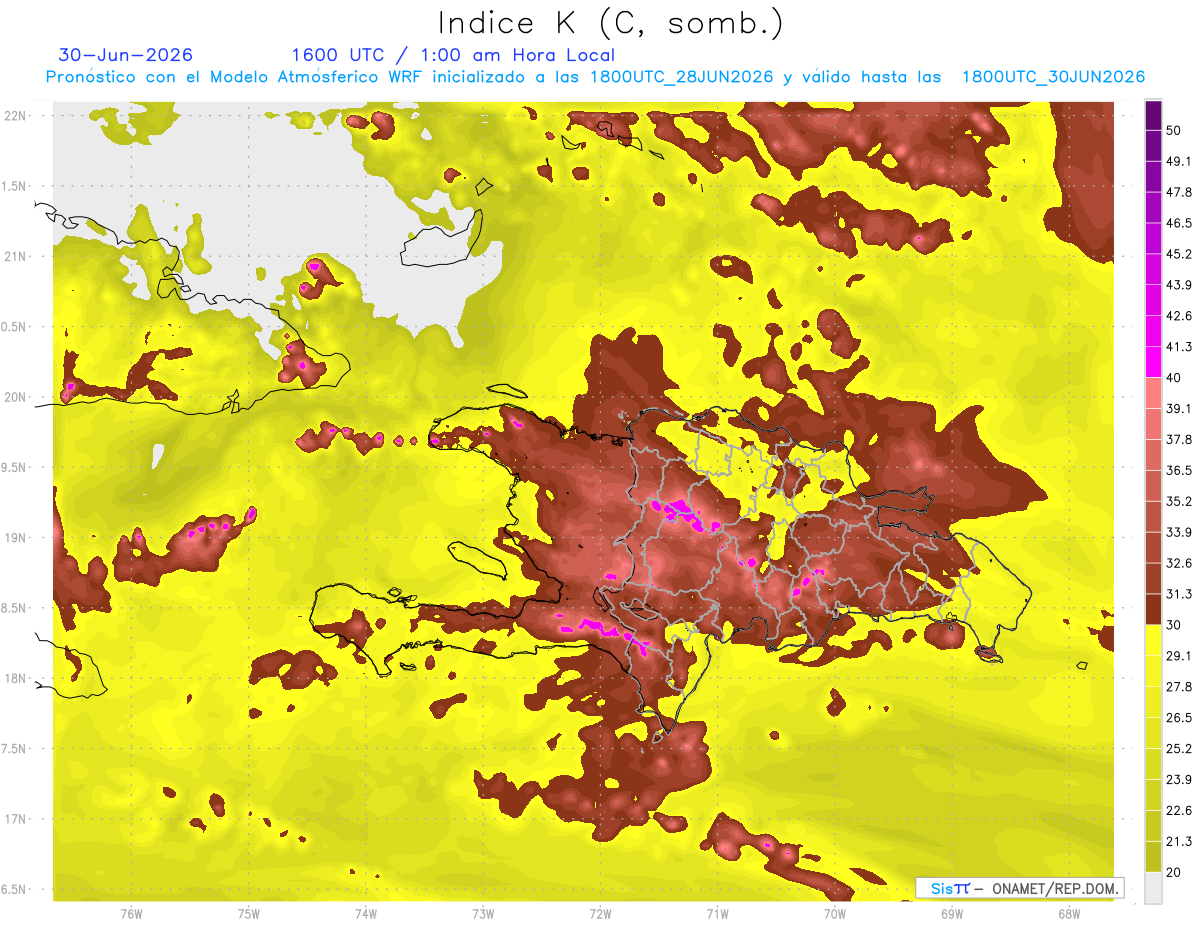The image size is (1200, 927).
Task: Click colorbar value "31.3"
Action: (1179, 594)
